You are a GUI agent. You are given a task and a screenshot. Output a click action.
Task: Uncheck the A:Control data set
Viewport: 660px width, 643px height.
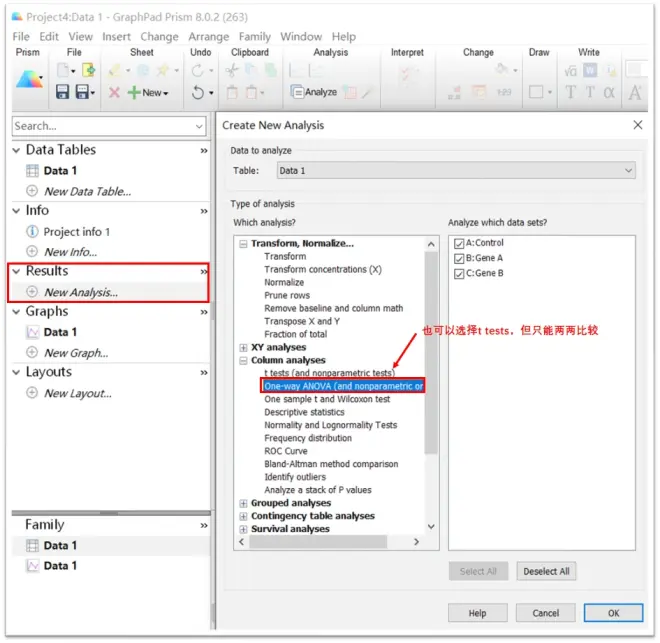pyautogui.click(x=459, y=243)
